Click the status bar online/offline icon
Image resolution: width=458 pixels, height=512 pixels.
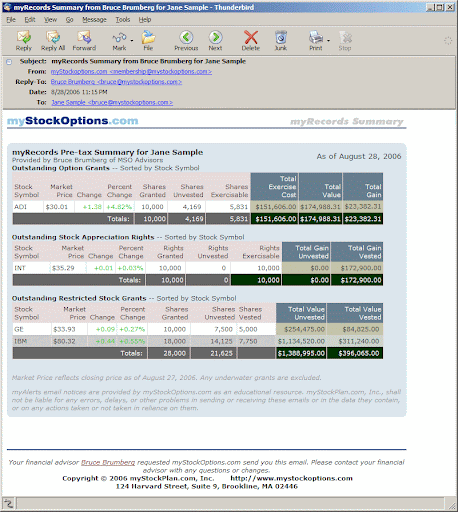[x=8, y=503]
